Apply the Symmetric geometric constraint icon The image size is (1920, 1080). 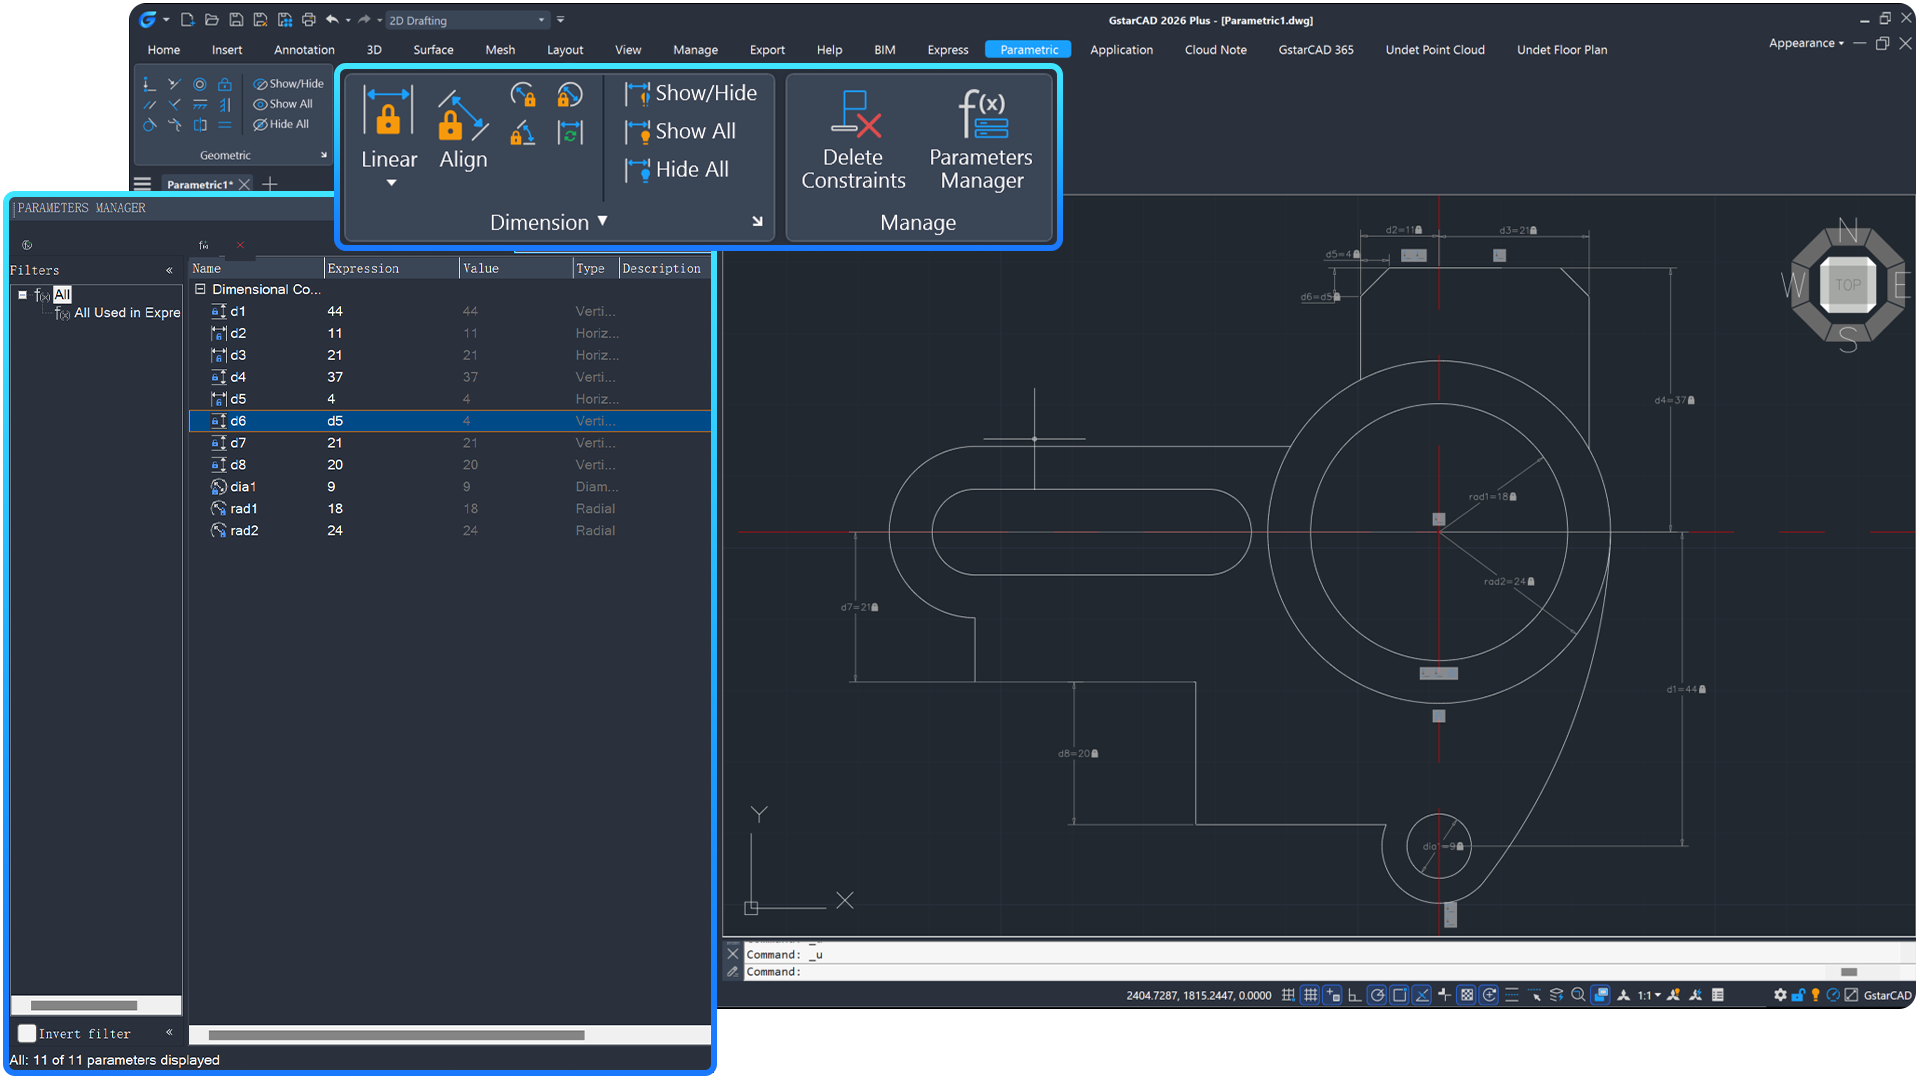[199, 125]
